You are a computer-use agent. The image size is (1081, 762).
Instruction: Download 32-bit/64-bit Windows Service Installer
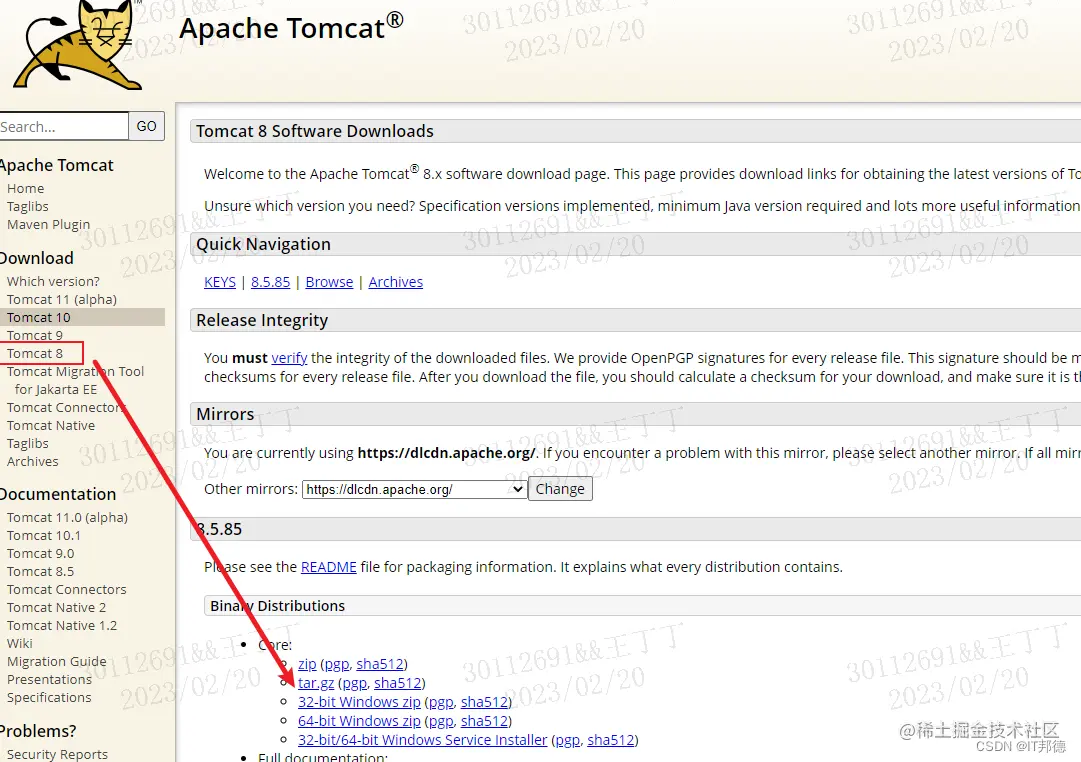pos(423,740)
